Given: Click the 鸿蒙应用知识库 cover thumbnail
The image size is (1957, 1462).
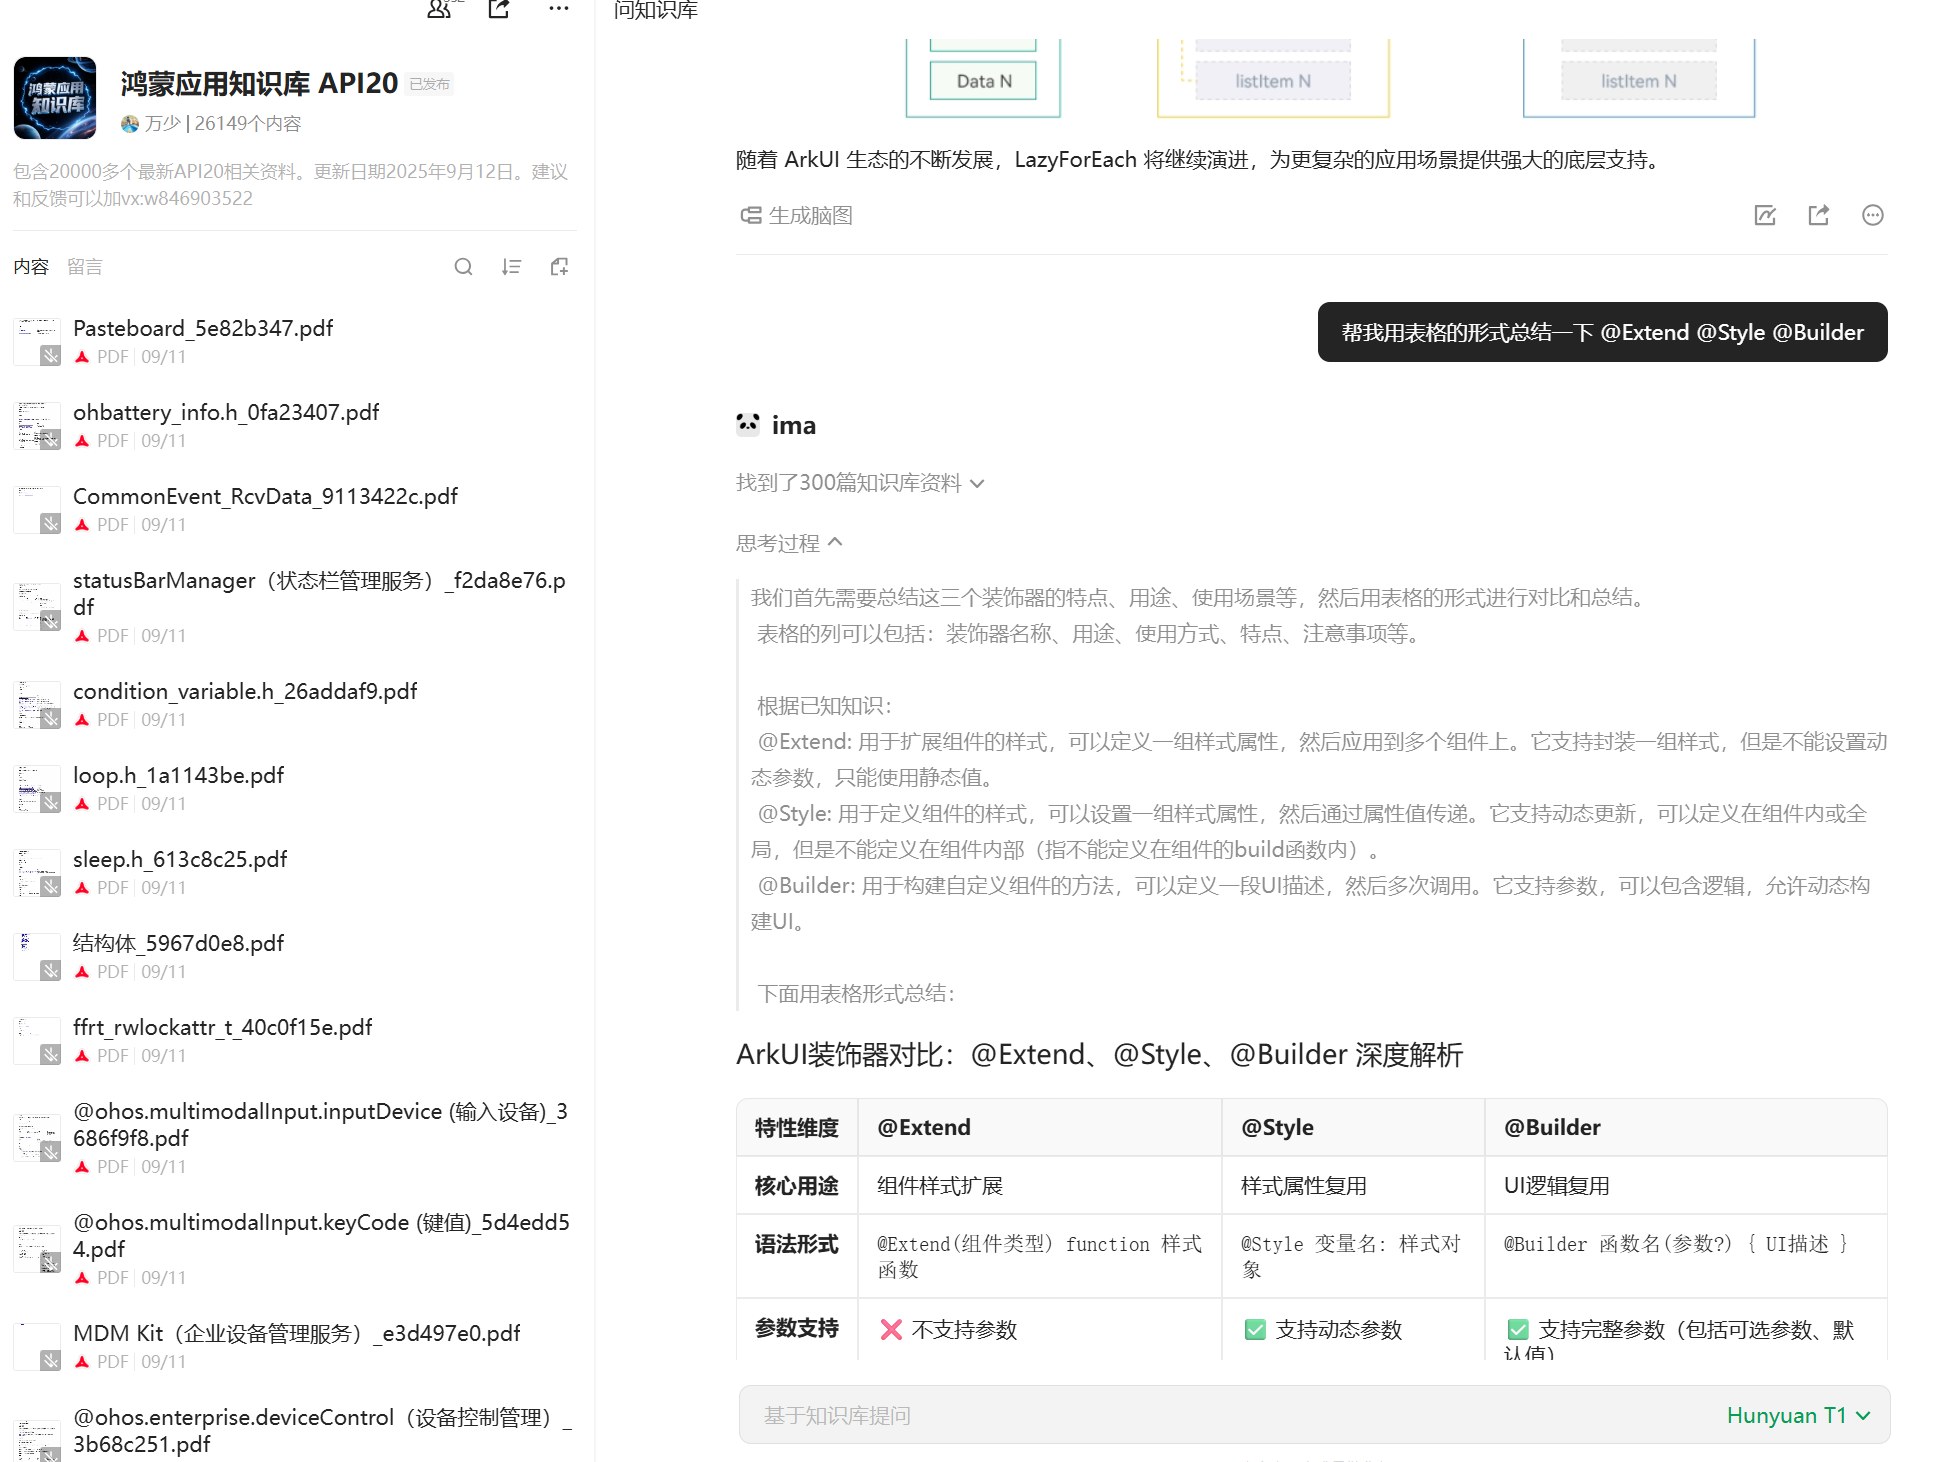Looking at the screenshot, I should (55, 98).
